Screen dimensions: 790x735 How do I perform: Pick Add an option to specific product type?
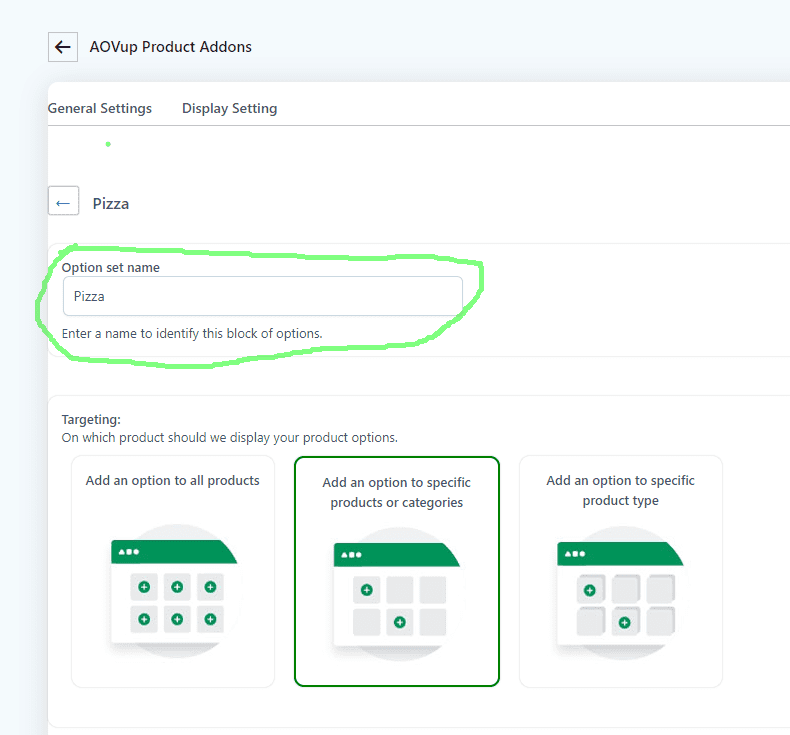(621, 571)
